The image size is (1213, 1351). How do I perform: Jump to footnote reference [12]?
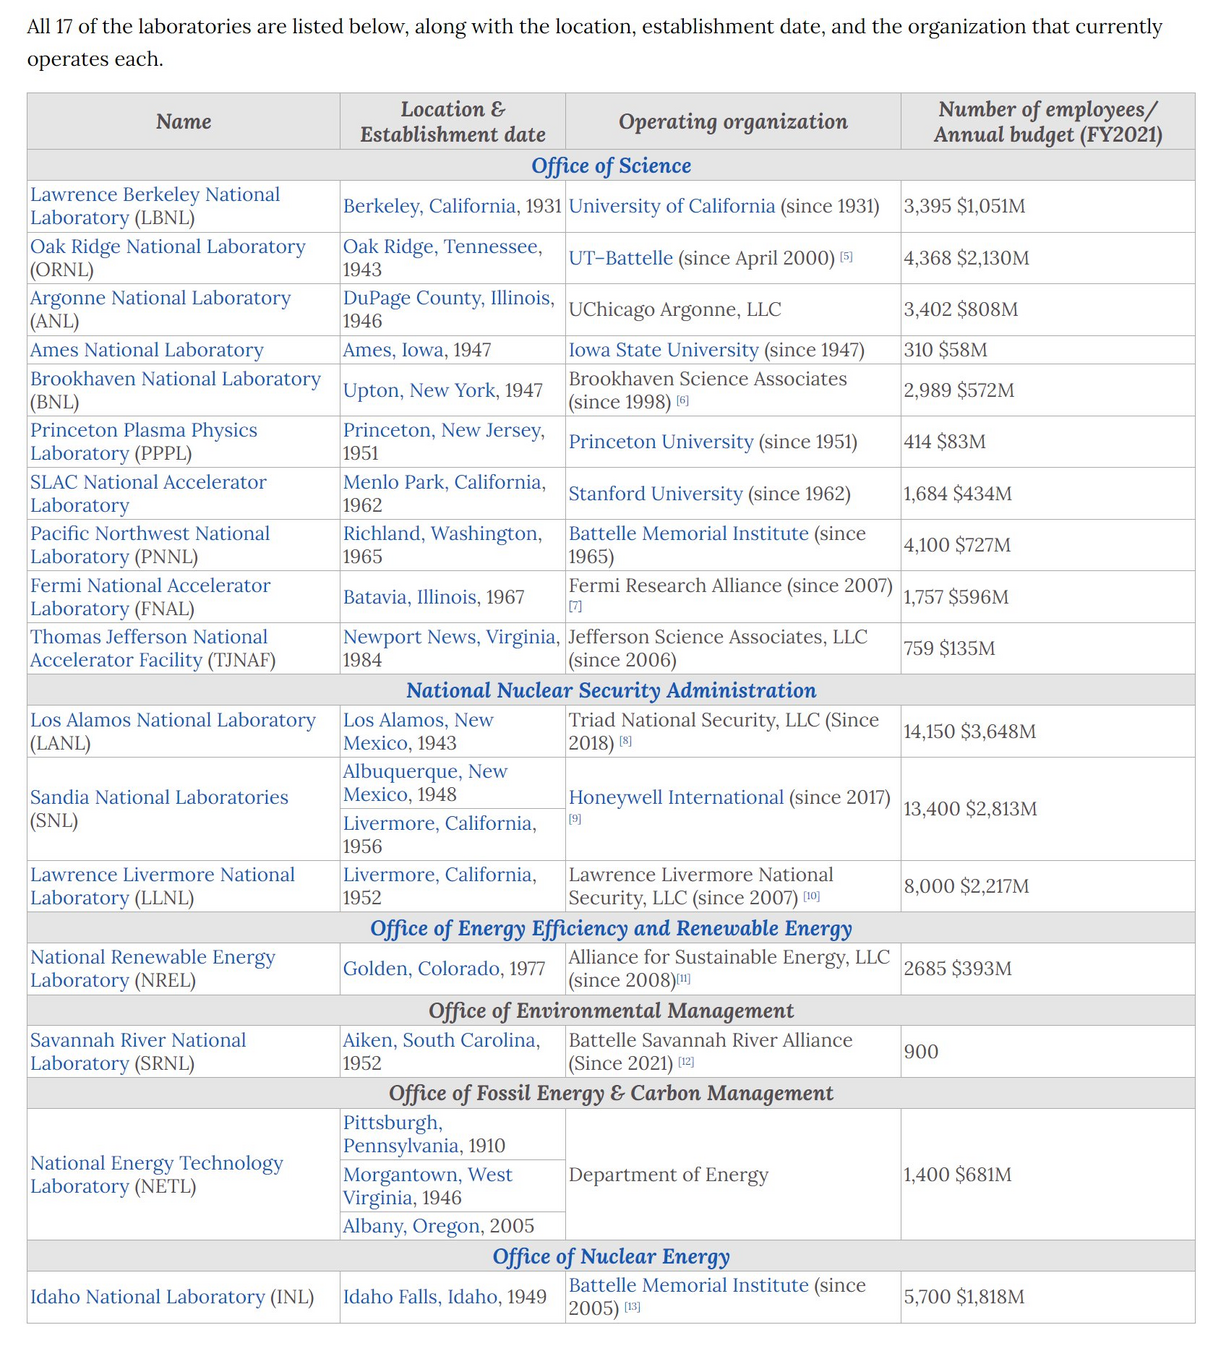coord(686,1061)
